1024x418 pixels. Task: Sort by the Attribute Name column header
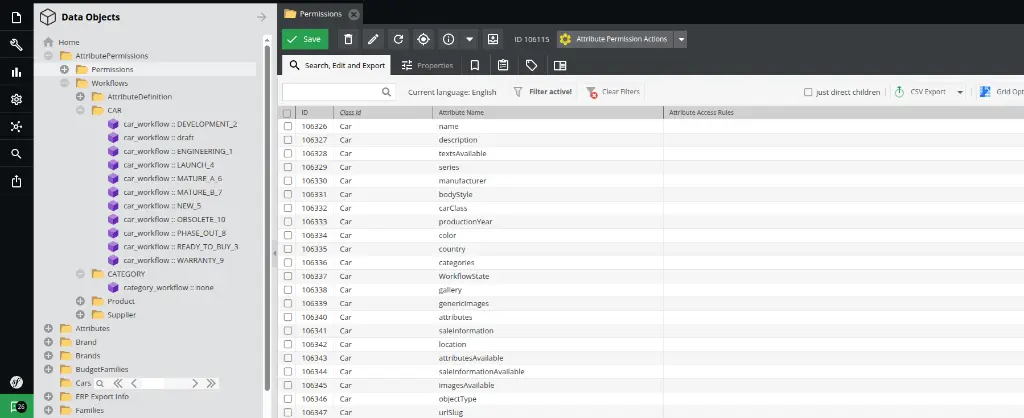pos(547,113)
